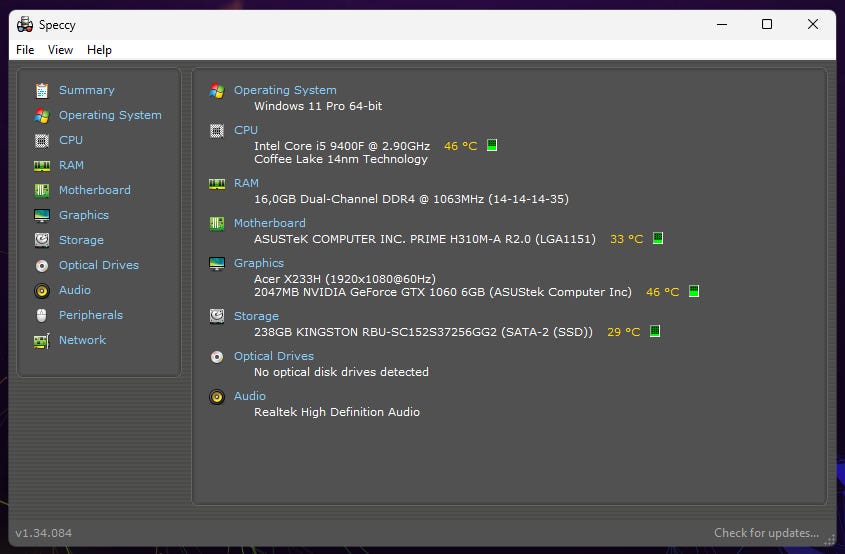
Task: Click Acer X233H monitor text
Action: click(x=345, y=279)
